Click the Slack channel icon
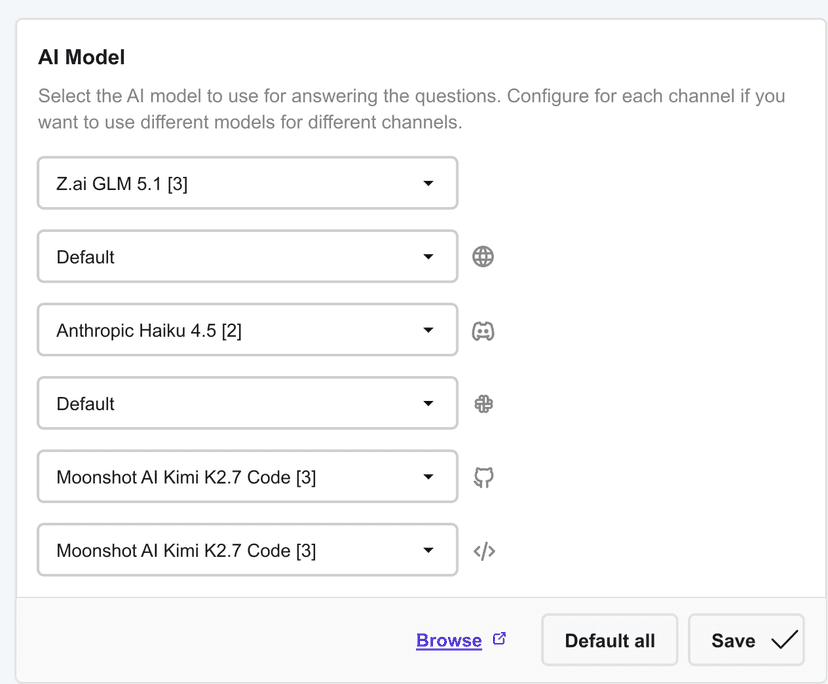 click(484, 404)
